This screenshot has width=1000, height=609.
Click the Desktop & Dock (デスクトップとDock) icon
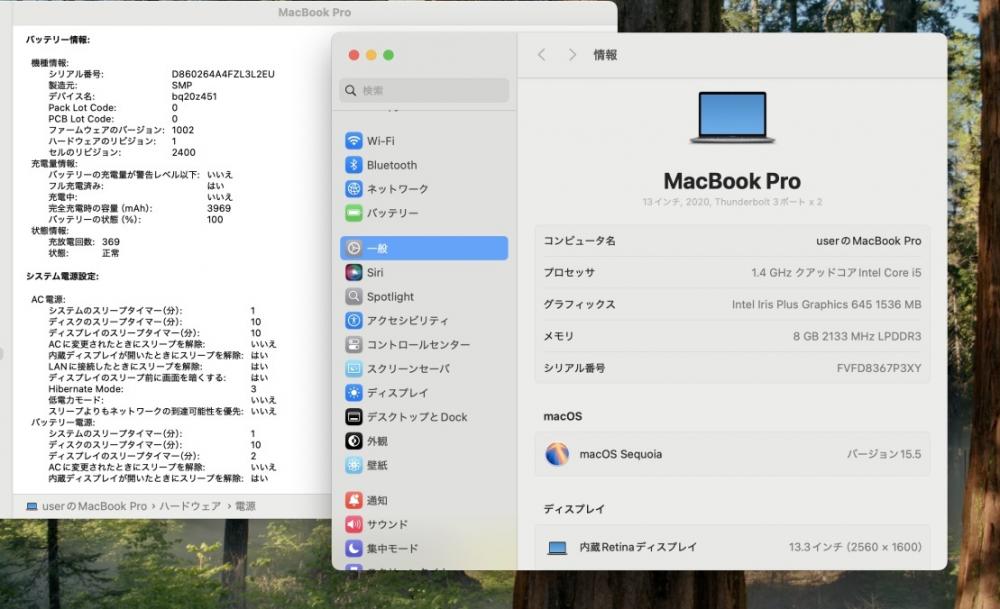(x=353, y=417)
